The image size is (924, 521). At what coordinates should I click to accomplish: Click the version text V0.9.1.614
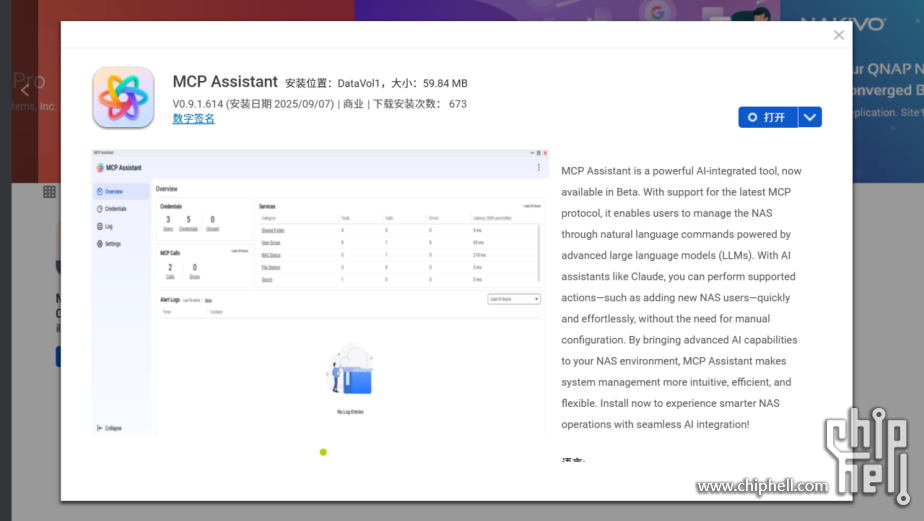coord(197,104)
